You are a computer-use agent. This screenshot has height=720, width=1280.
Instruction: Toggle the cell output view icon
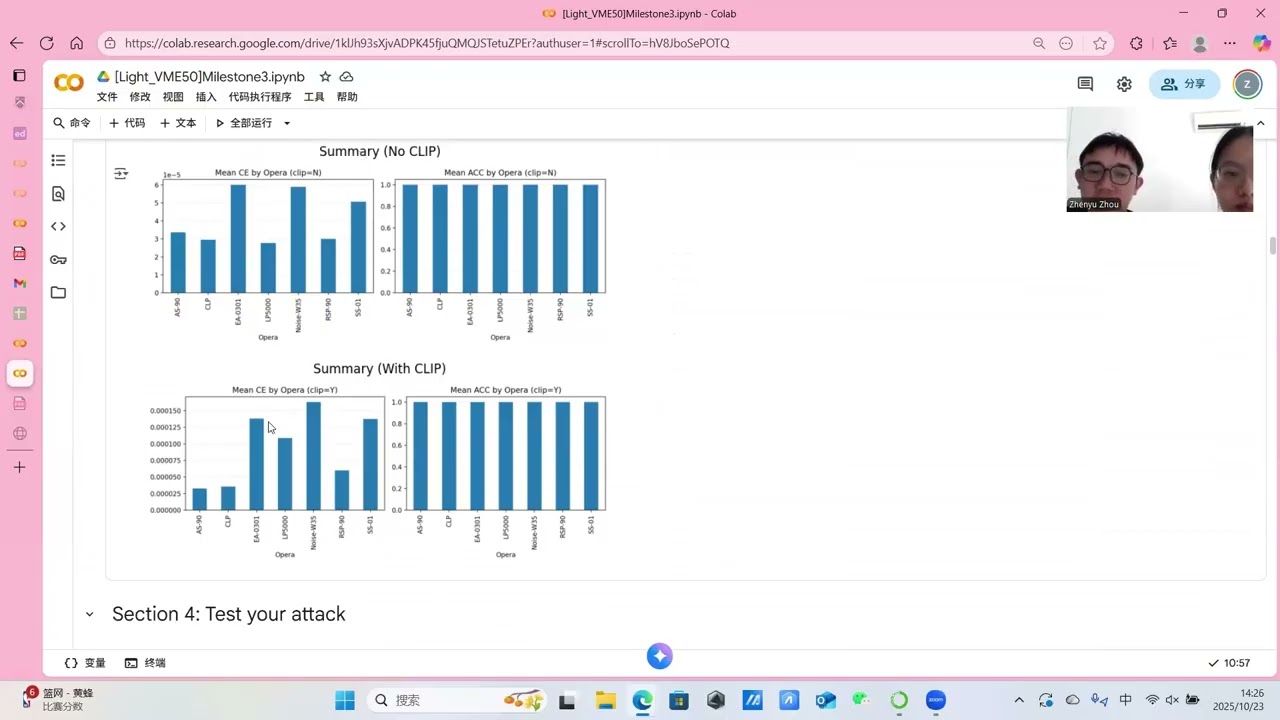coord(121,174)
